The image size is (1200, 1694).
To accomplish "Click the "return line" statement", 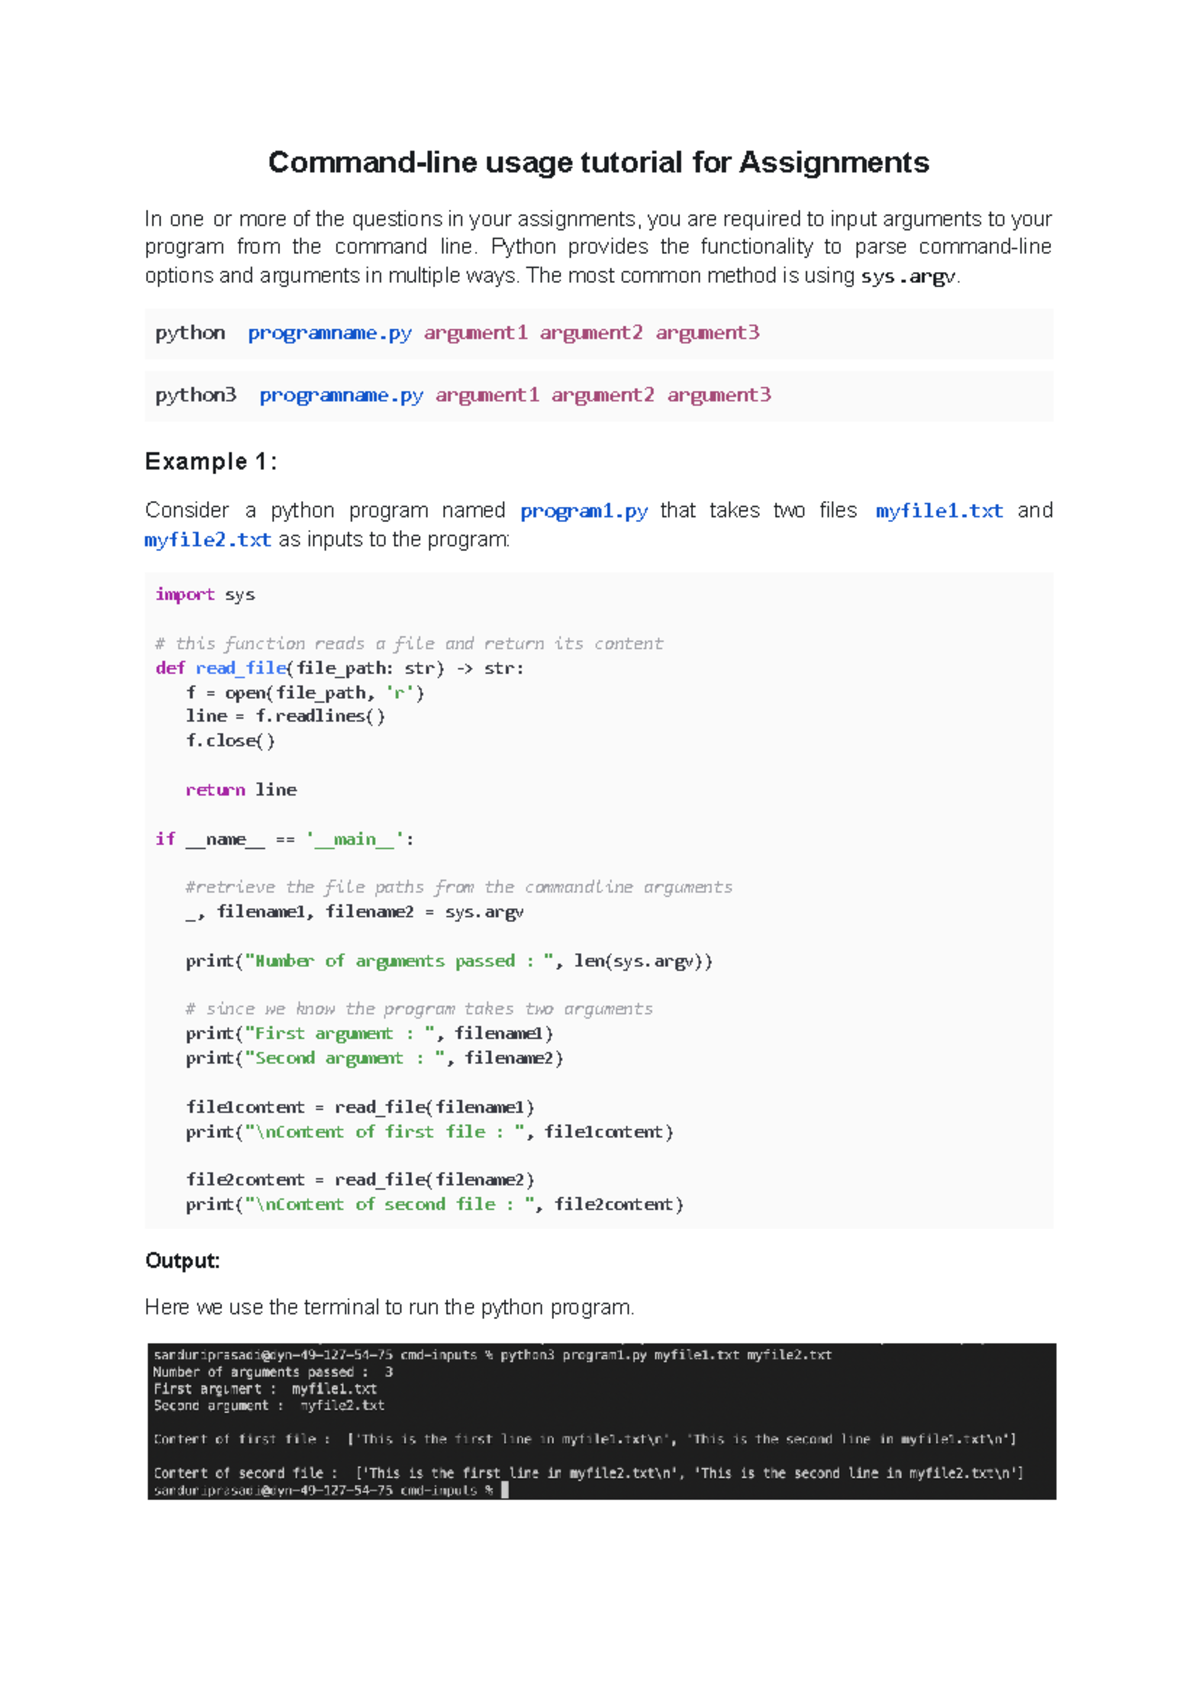I will click(241, 790).
